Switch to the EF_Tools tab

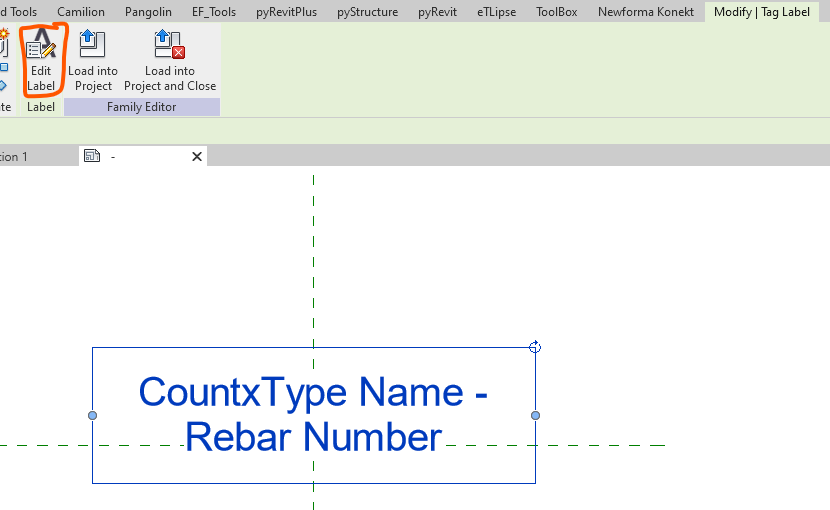coord(214,12)
